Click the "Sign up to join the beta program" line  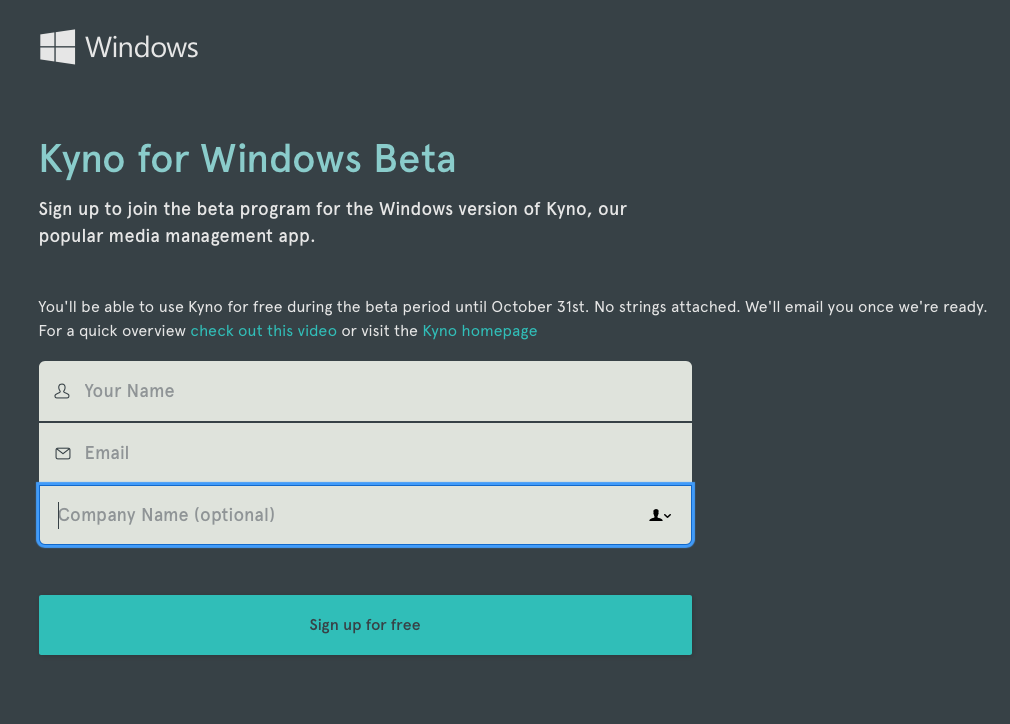tap(332, 209)
